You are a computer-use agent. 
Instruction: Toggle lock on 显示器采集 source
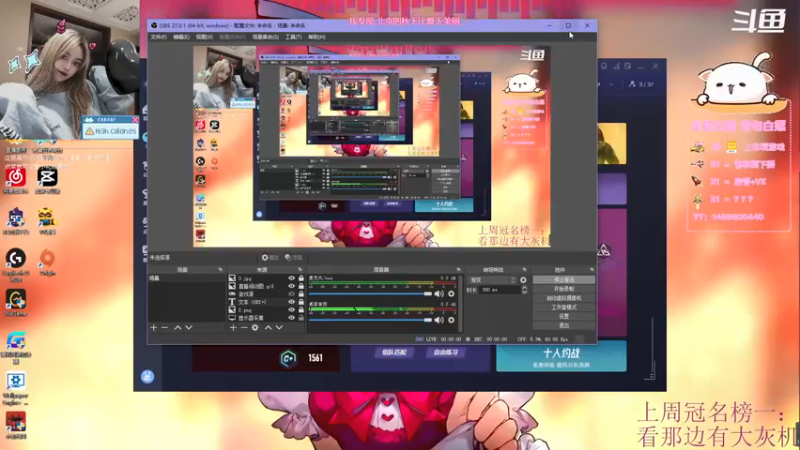click(x=301, y=318)
